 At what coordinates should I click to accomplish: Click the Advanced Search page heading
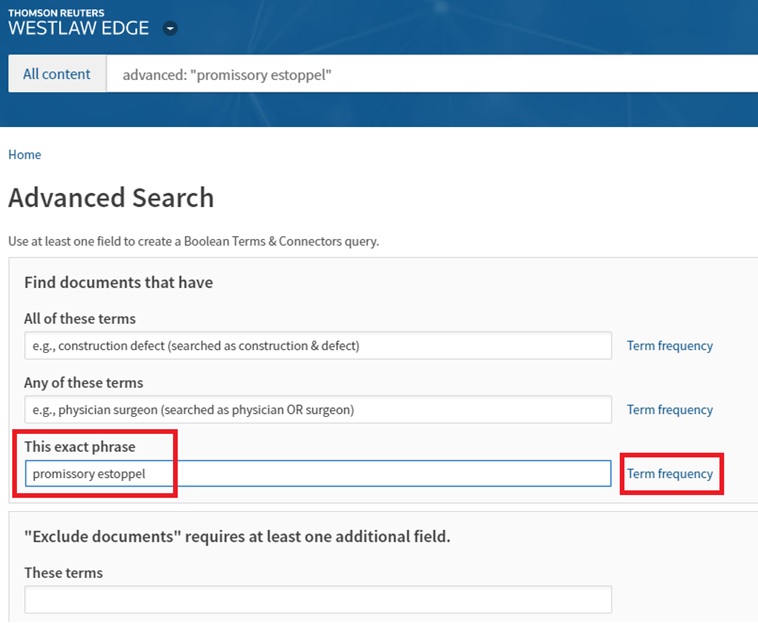[x=111, y=198]
